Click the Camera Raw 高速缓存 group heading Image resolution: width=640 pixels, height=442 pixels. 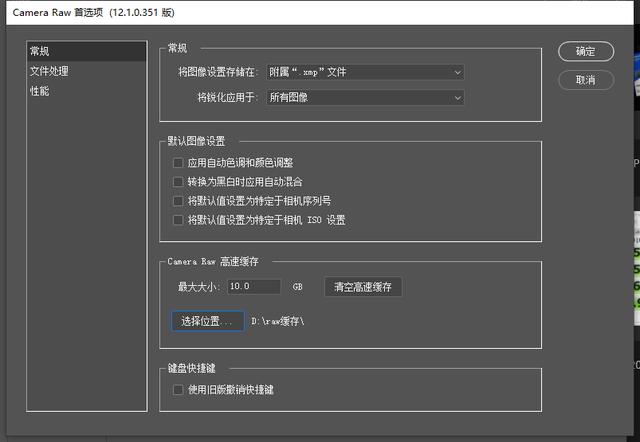[x=213, y=262]
